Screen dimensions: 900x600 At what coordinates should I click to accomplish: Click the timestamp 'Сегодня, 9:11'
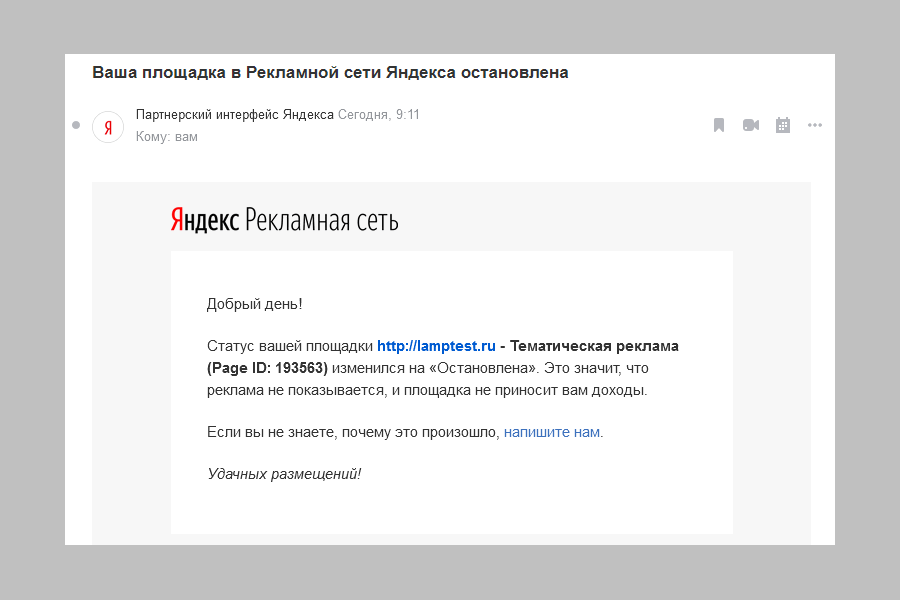pos(379,115)
